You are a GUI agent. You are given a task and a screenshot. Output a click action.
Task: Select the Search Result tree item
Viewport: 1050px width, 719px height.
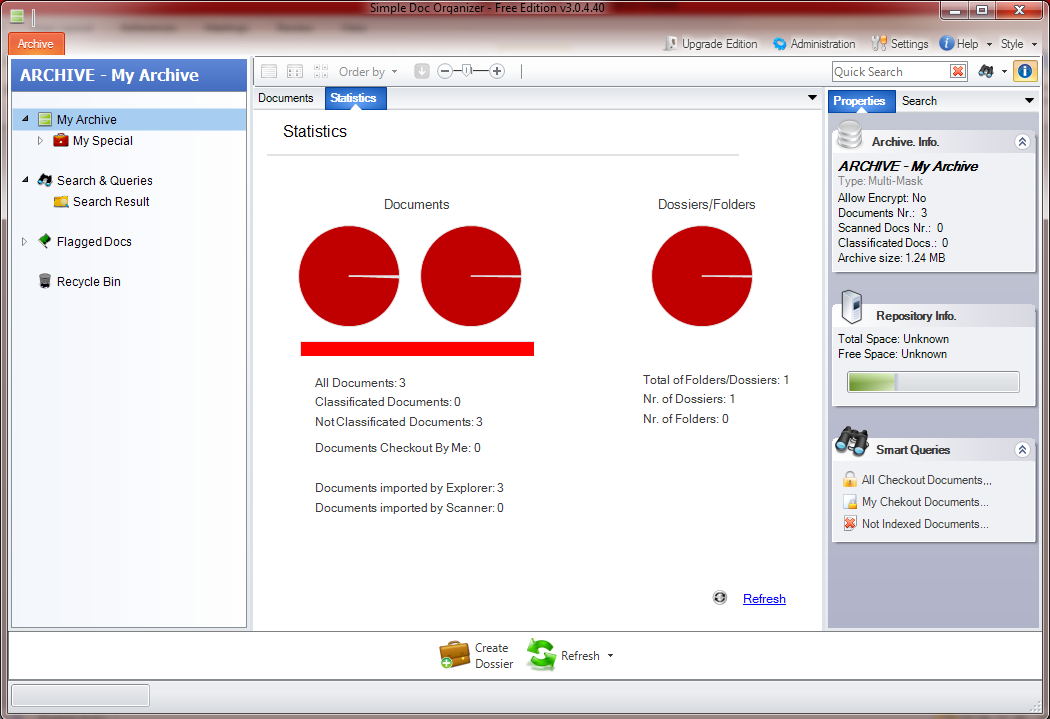coord(111,202)
